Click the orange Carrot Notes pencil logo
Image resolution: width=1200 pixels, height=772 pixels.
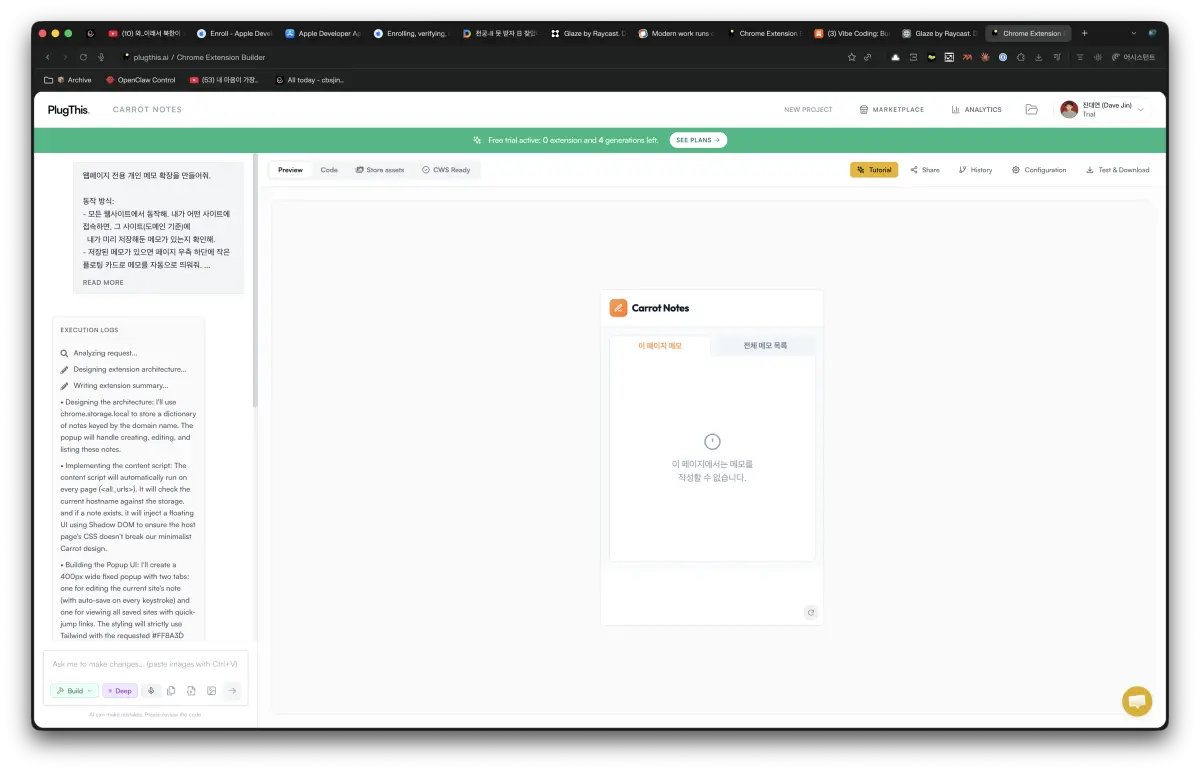[618, 308]
